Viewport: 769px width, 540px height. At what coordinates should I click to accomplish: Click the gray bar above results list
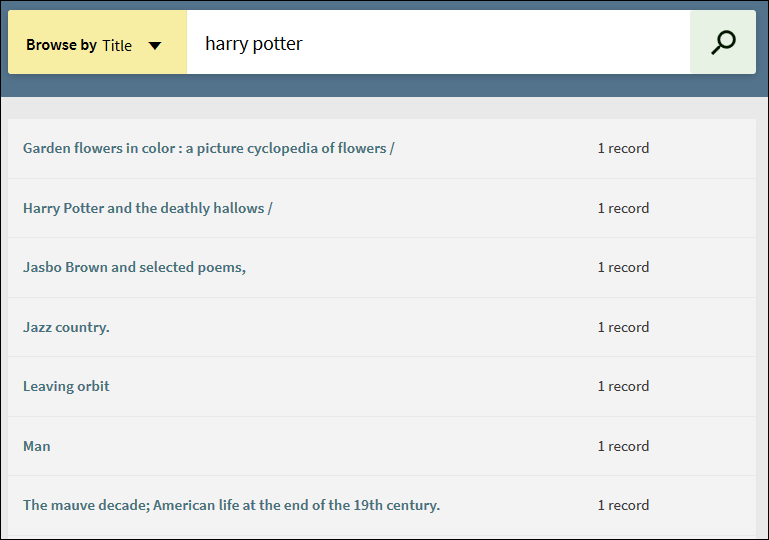click(384, 108)
